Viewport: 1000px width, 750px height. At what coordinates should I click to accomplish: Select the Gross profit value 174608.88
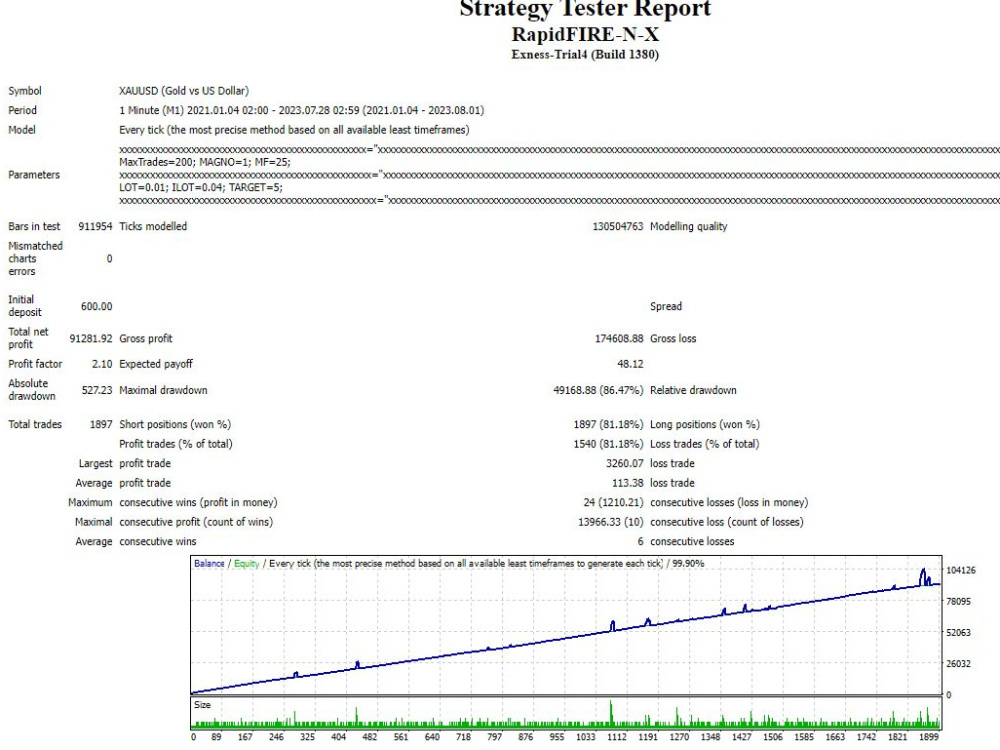pos(619,339)
